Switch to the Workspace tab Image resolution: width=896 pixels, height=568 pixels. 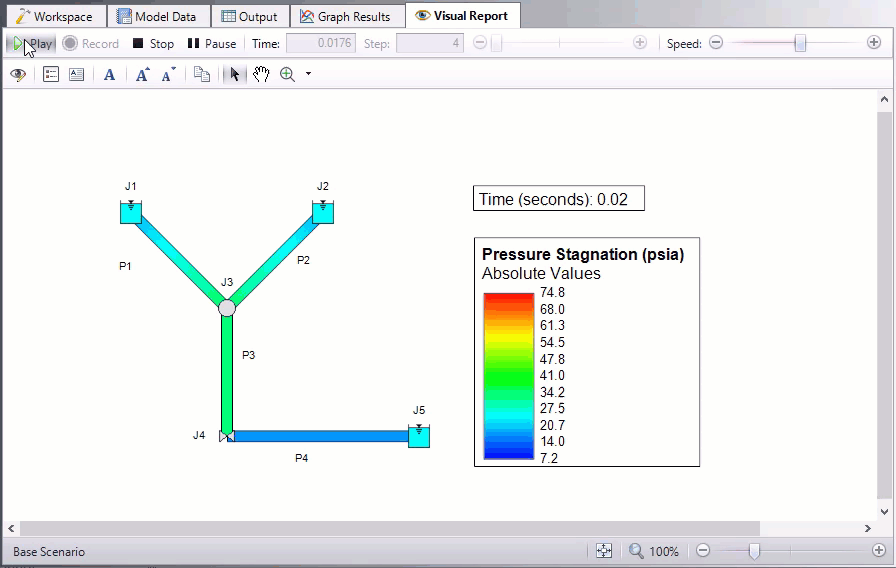(54, 16)
